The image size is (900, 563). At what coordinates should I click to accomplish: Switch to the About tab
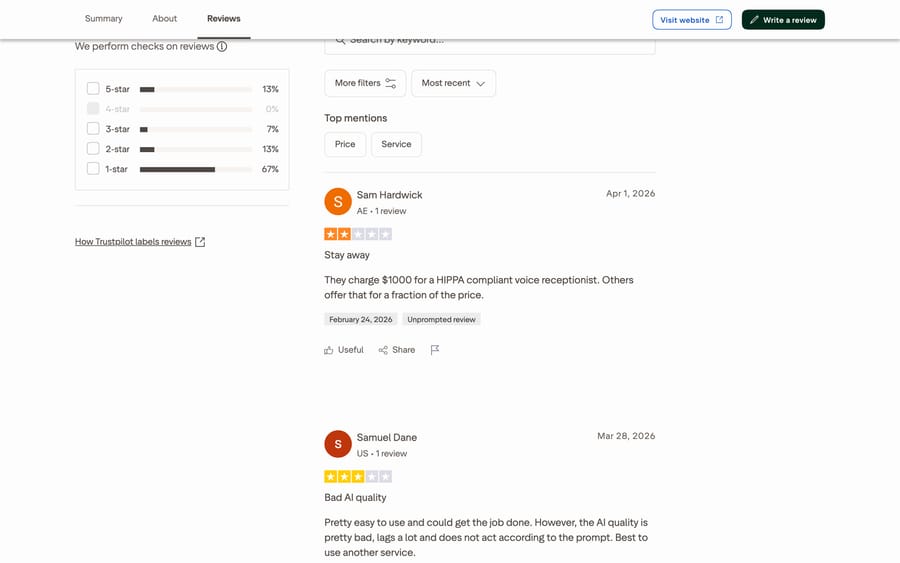pos(164,18)
